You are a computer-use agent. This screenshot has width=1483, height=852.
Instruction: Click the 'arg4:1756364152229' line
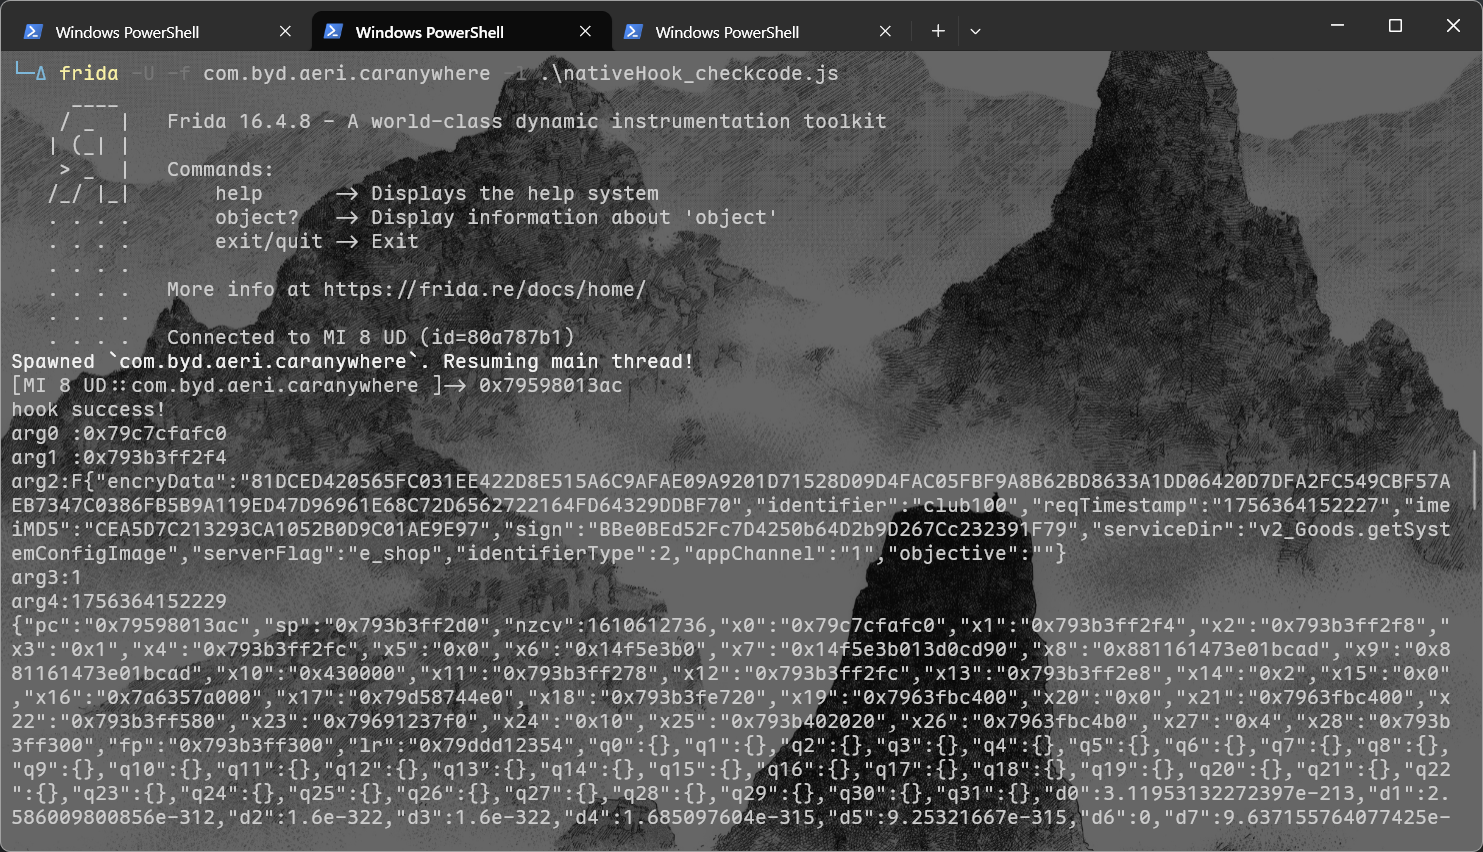click(119, 602)
